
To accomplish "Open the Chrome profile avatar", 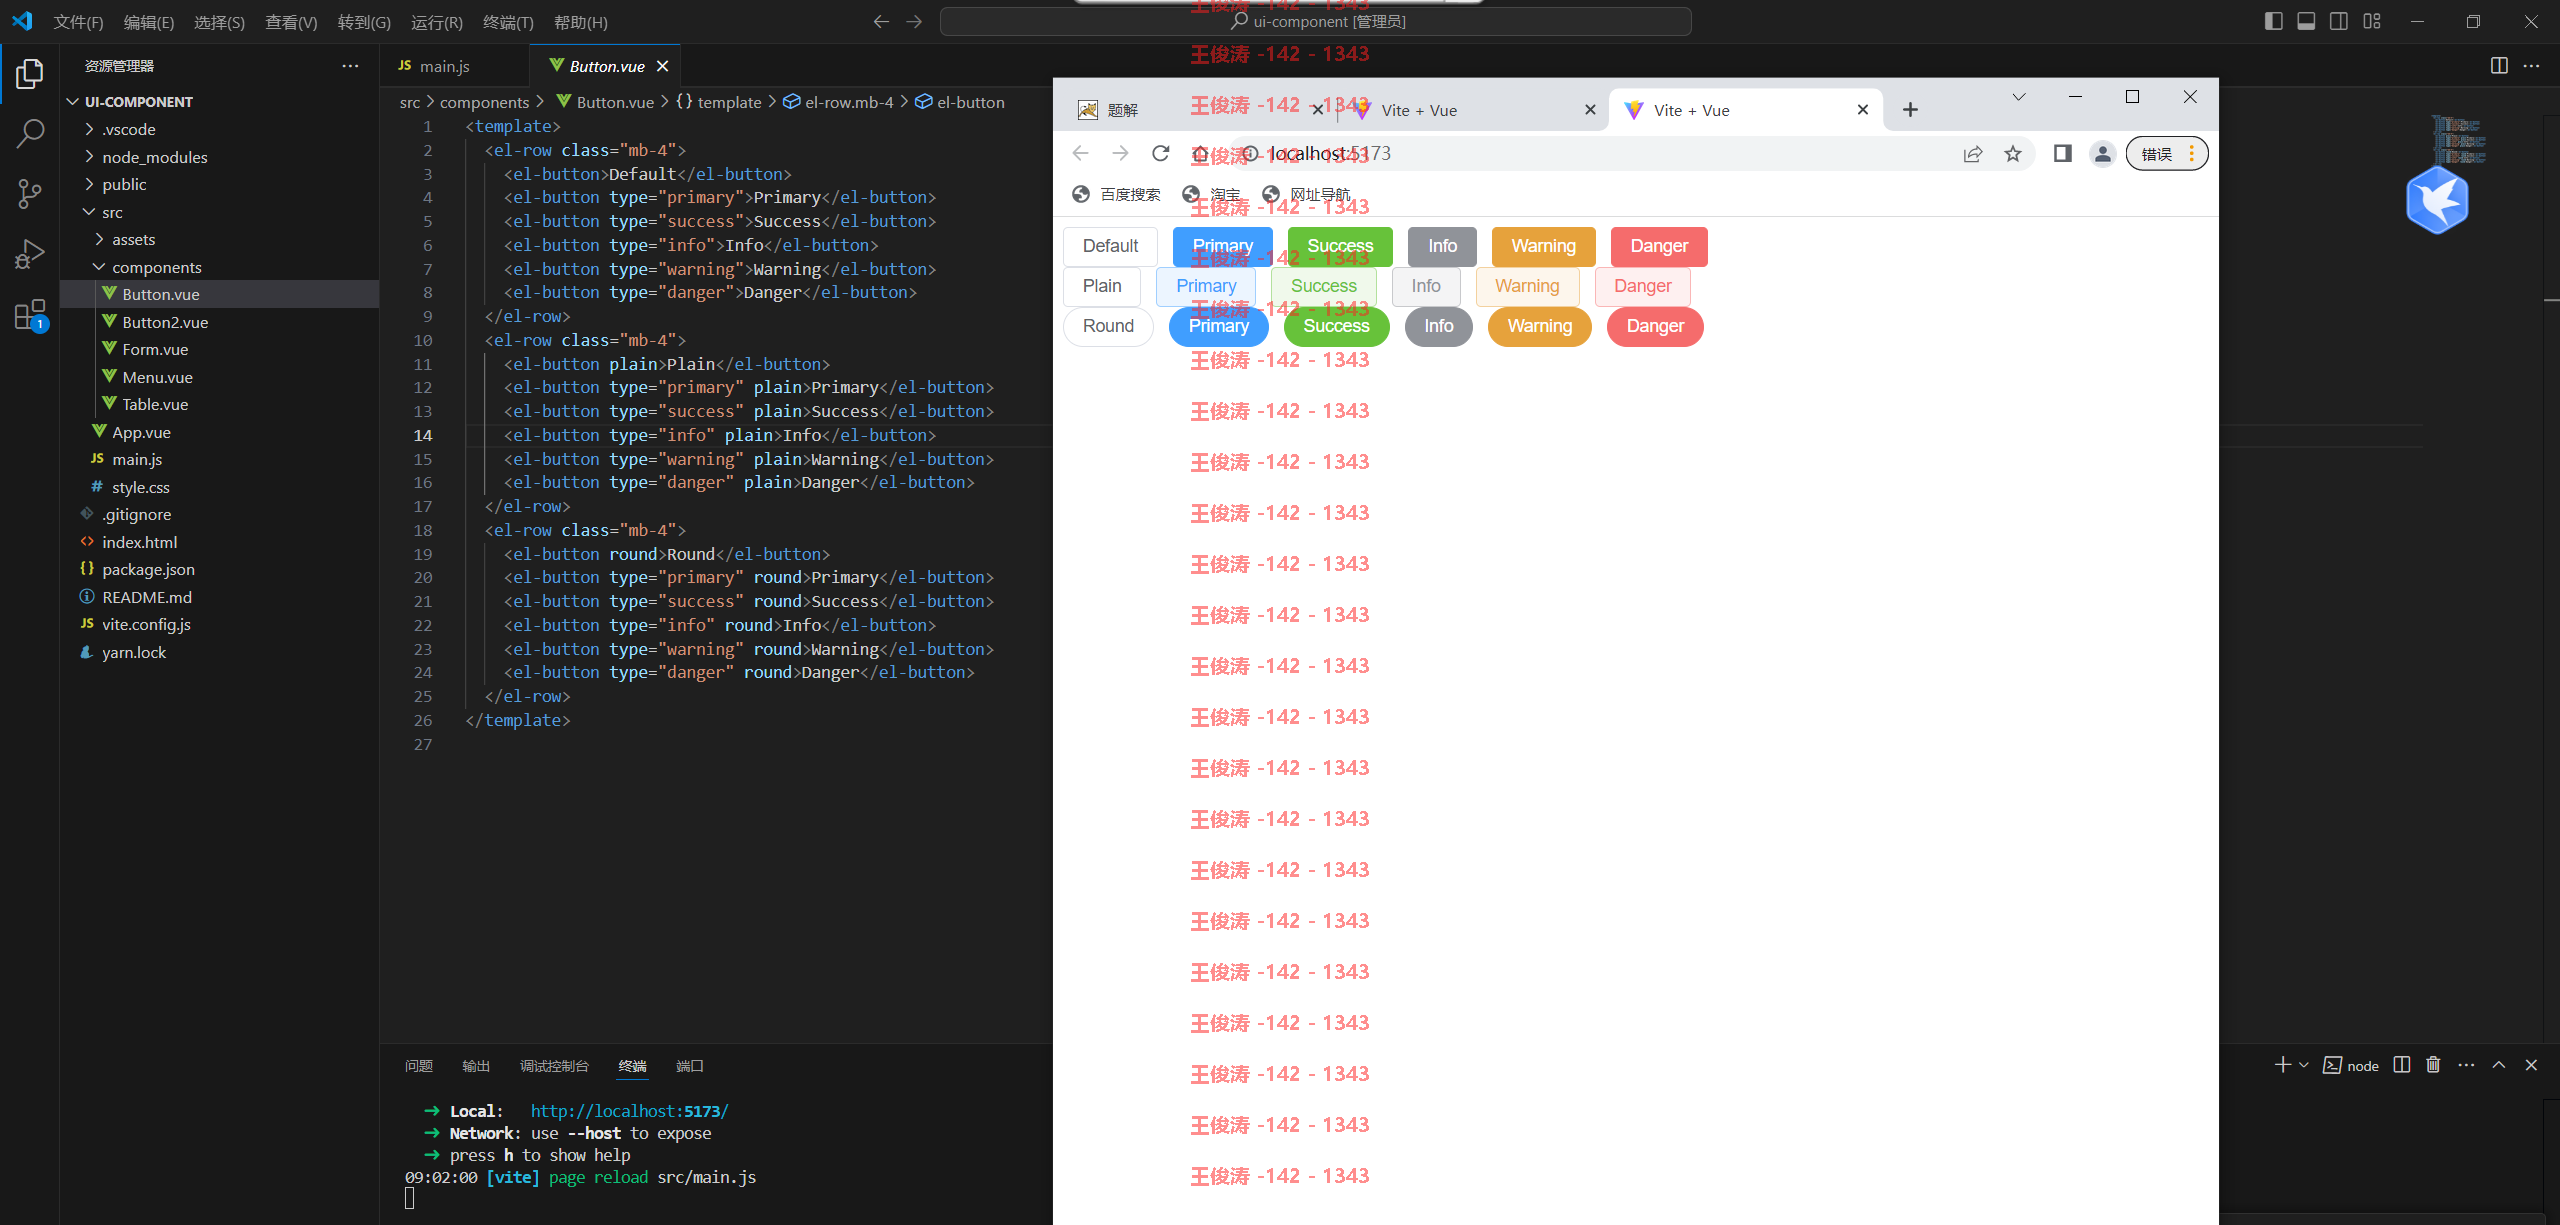I will pos(2103,153).
